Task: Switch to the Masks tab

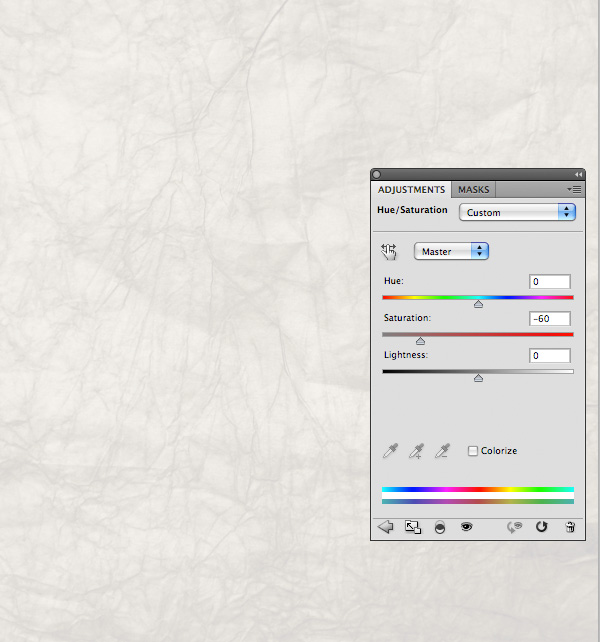Action: point(474,189)
